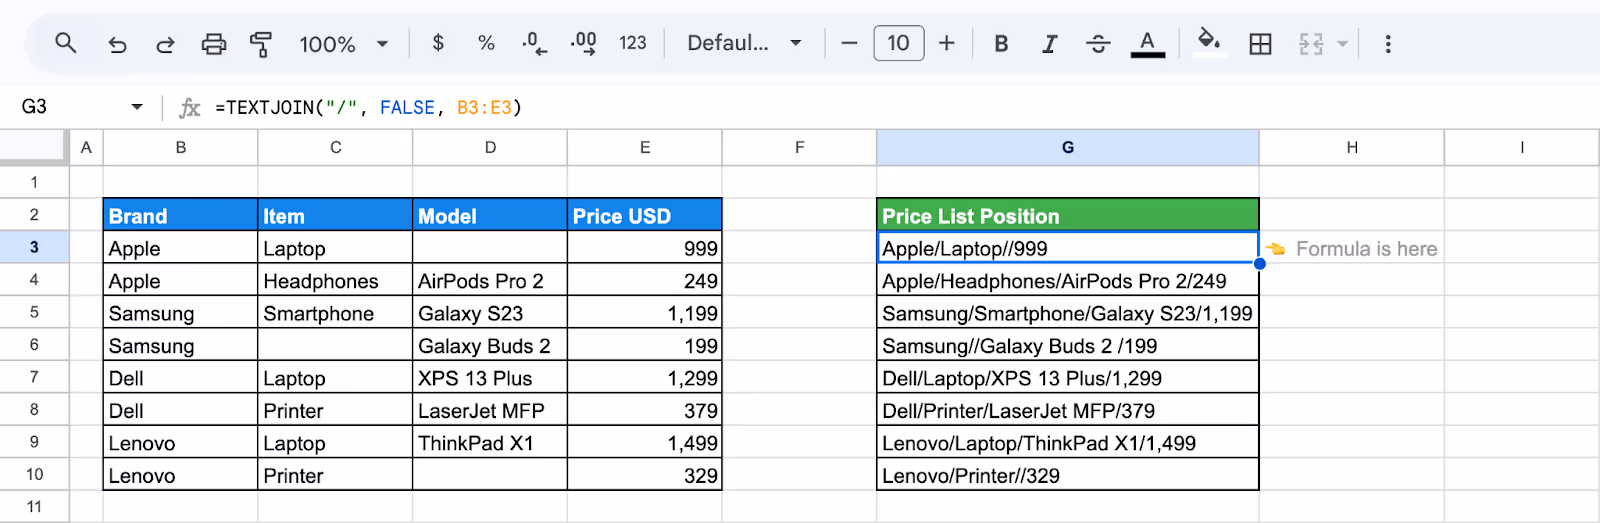Toggle strikethrough formatting
The height and width of the screenshot is (523, 1600).
1098,44
